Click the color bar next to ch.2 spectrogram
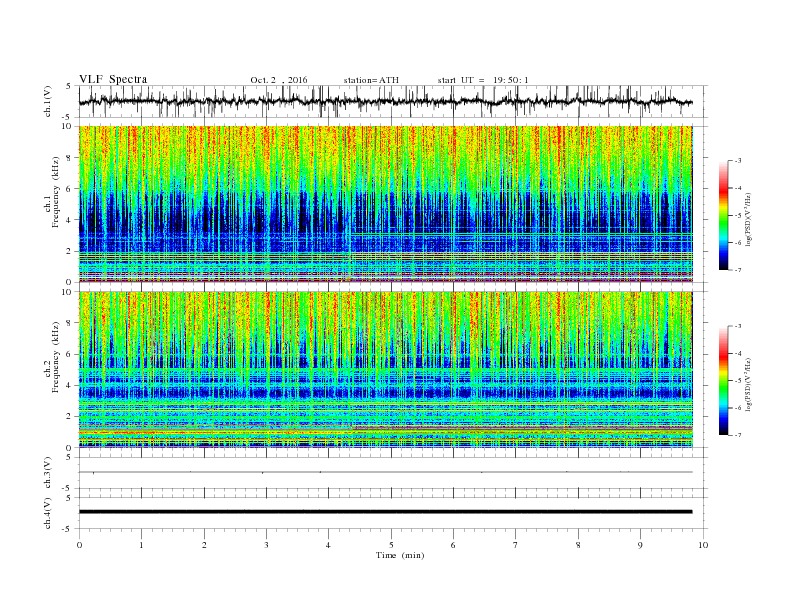This screenshot has height=612, width=792. (x=723, y=381)
